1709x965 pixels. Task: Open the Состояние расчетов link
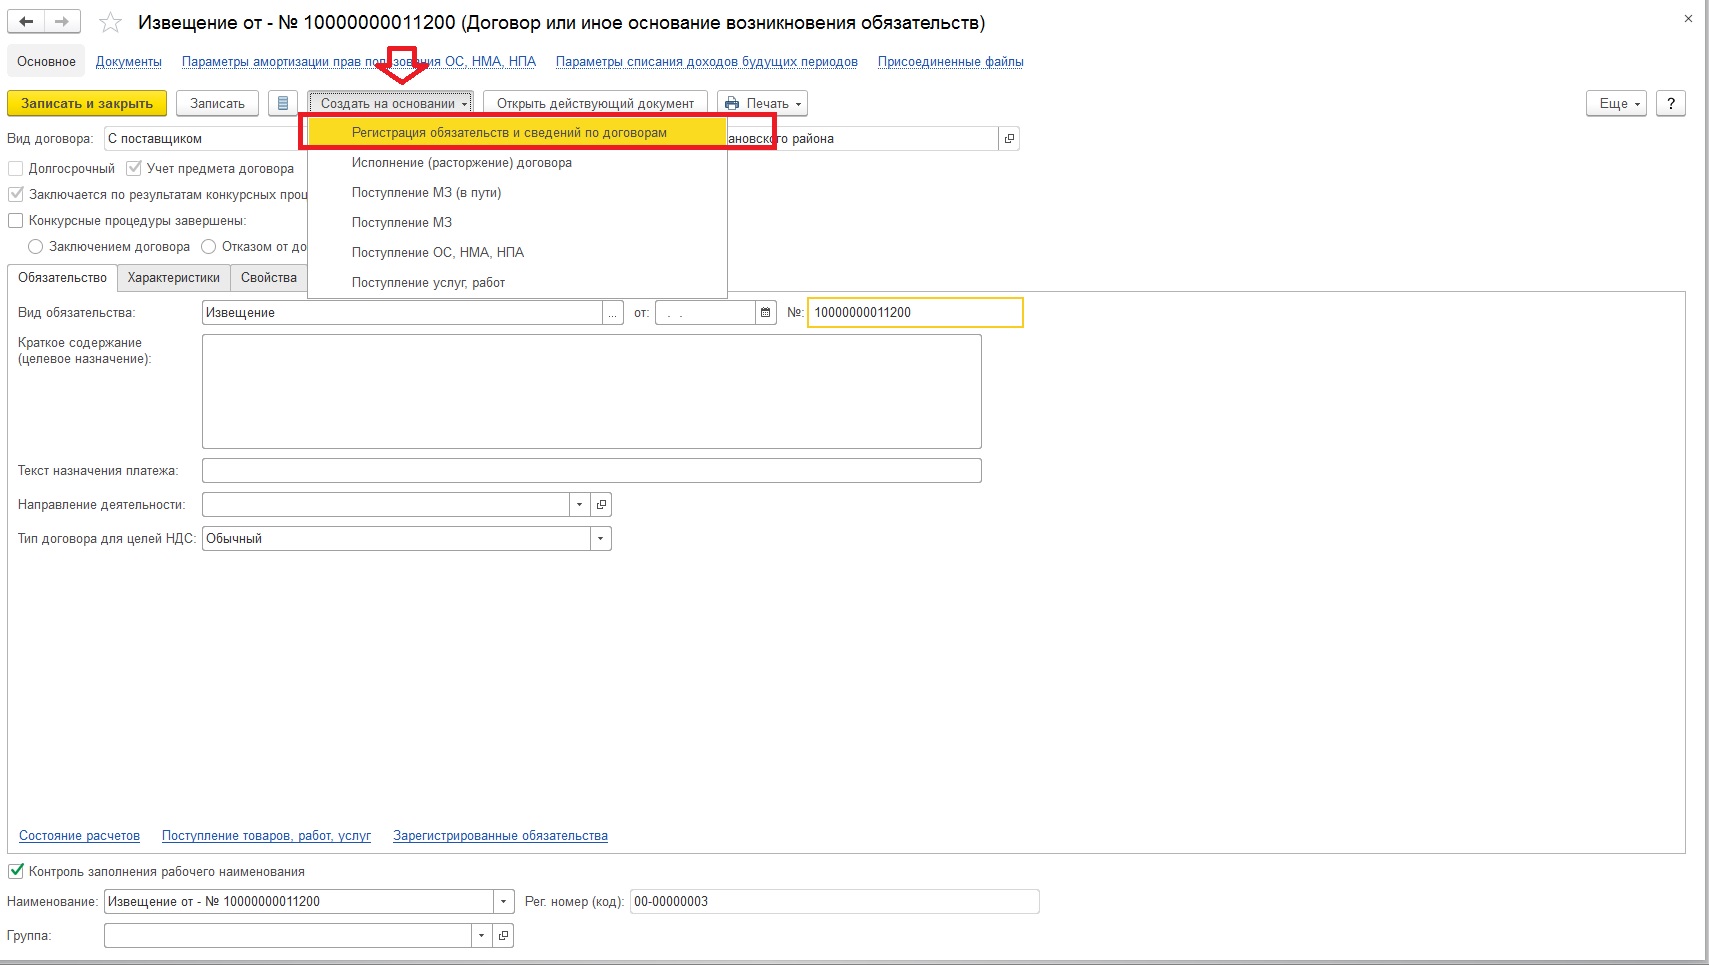coord(80,836)
